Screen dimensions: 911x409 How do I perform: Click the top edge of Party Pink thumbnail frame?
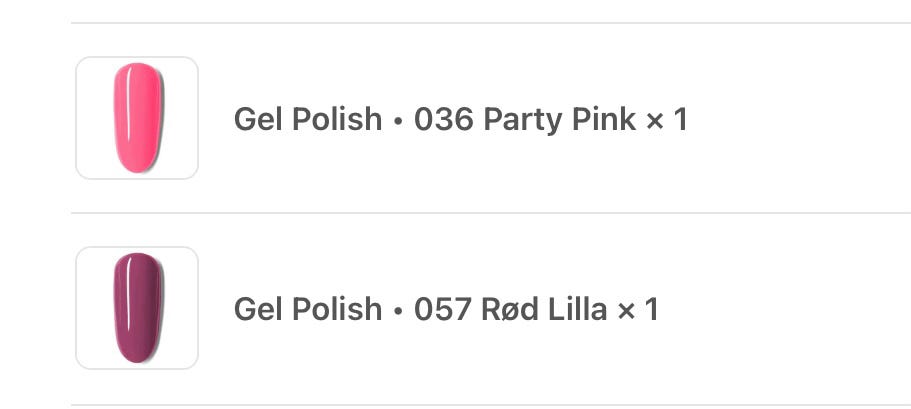pyautogui.click(x=137, y=58)
